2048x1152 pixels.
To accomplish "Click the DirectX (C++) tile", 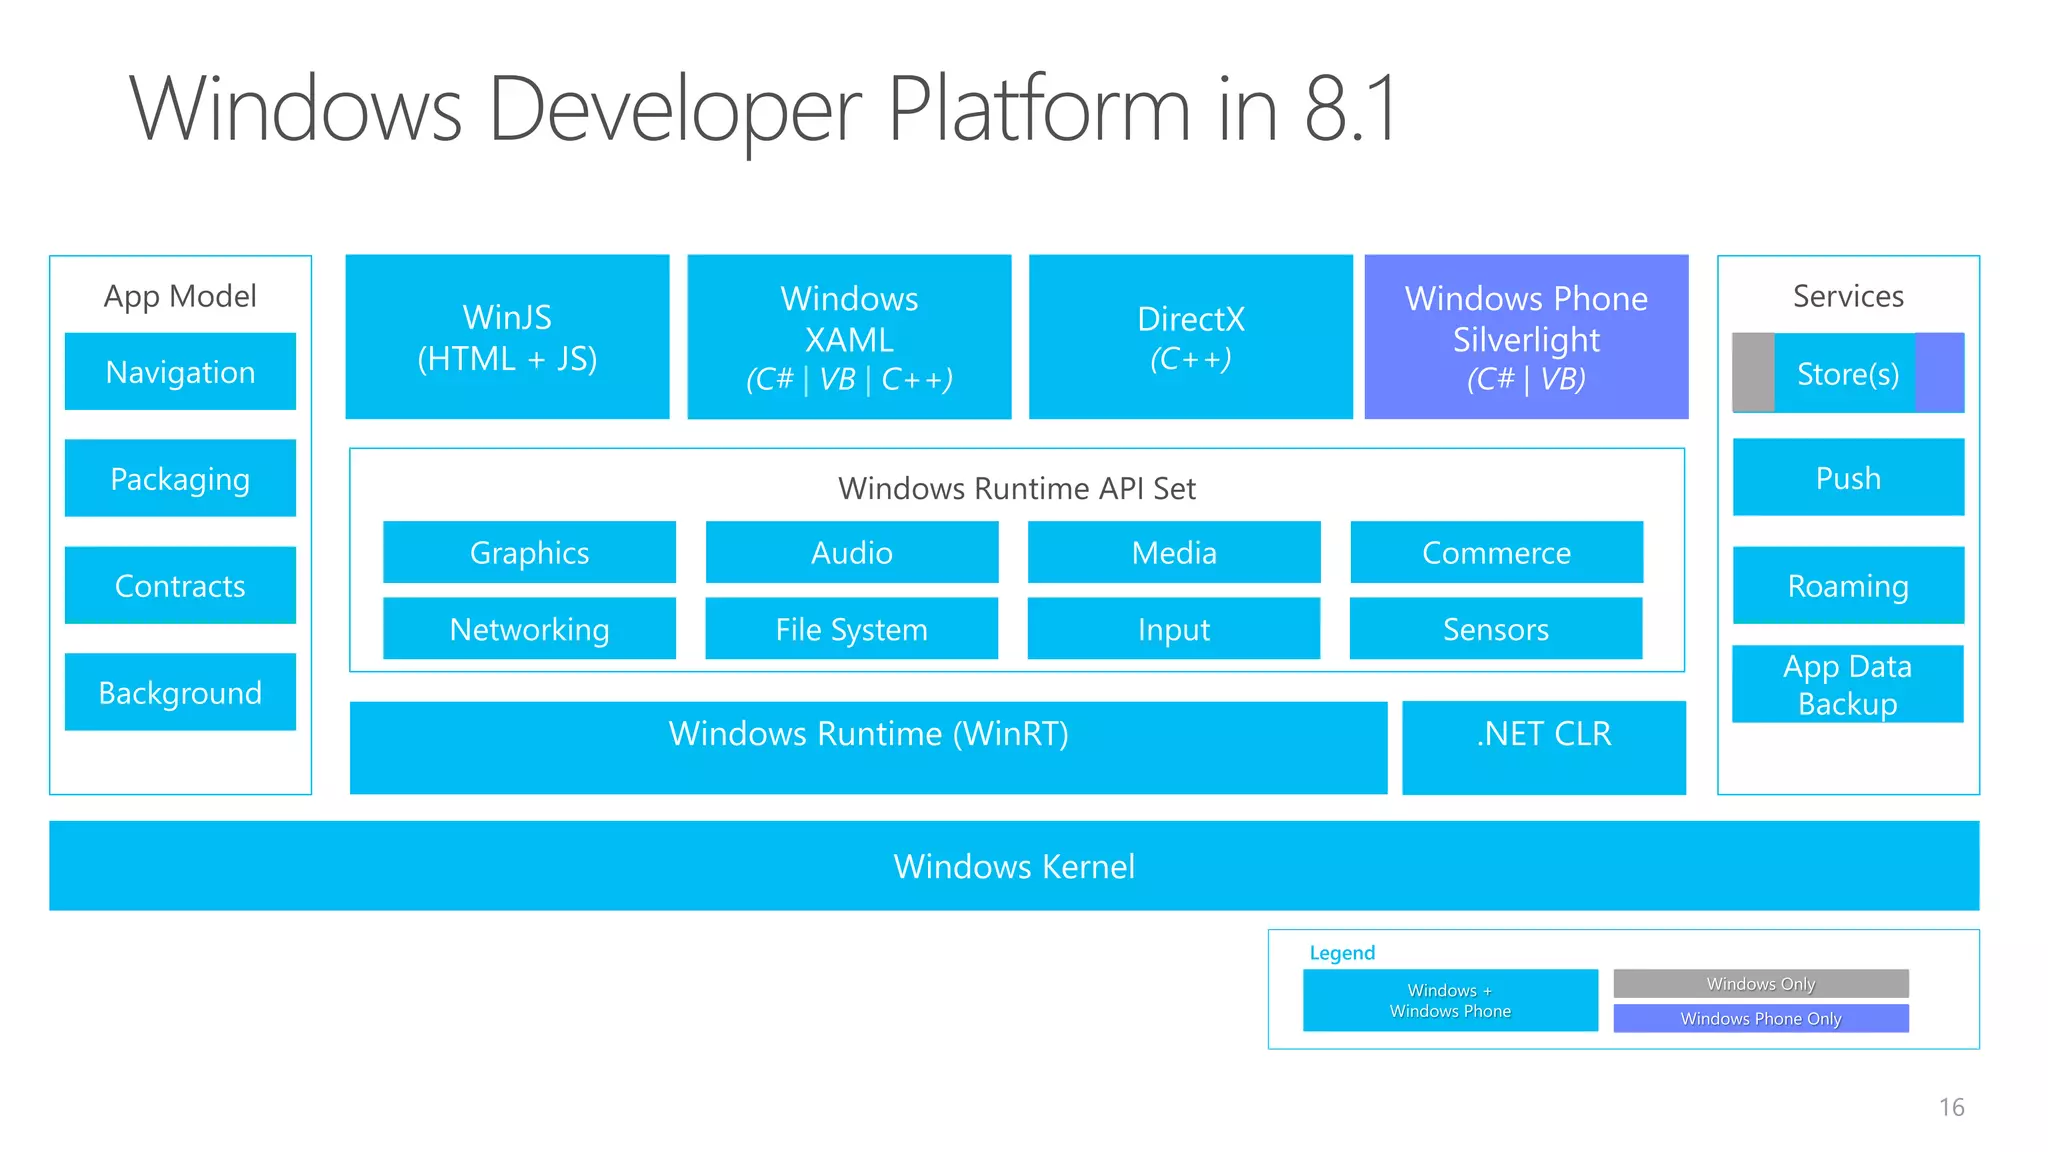I will tap(1190, 337).
